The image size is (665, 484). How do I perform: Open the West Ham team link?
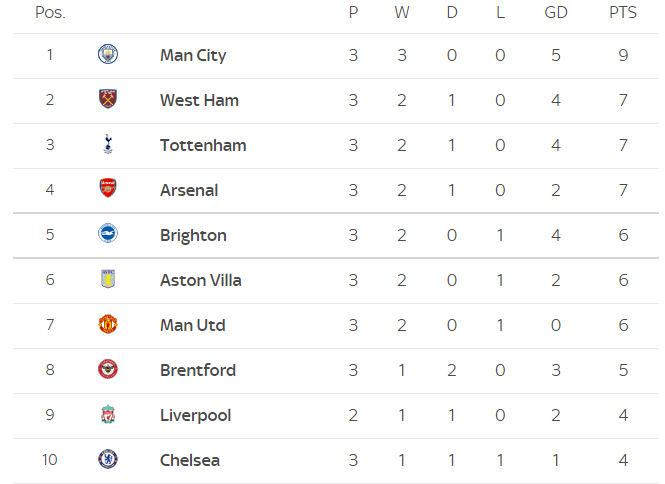[199, 101]
